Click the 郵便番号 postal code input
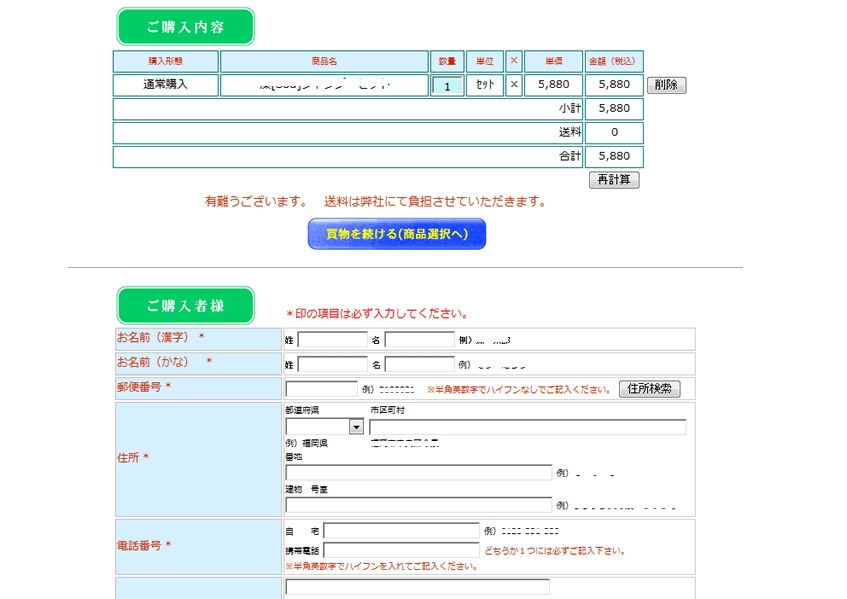Image resolution: width=847 pixels, height=599 pixels. coord(321,389)
